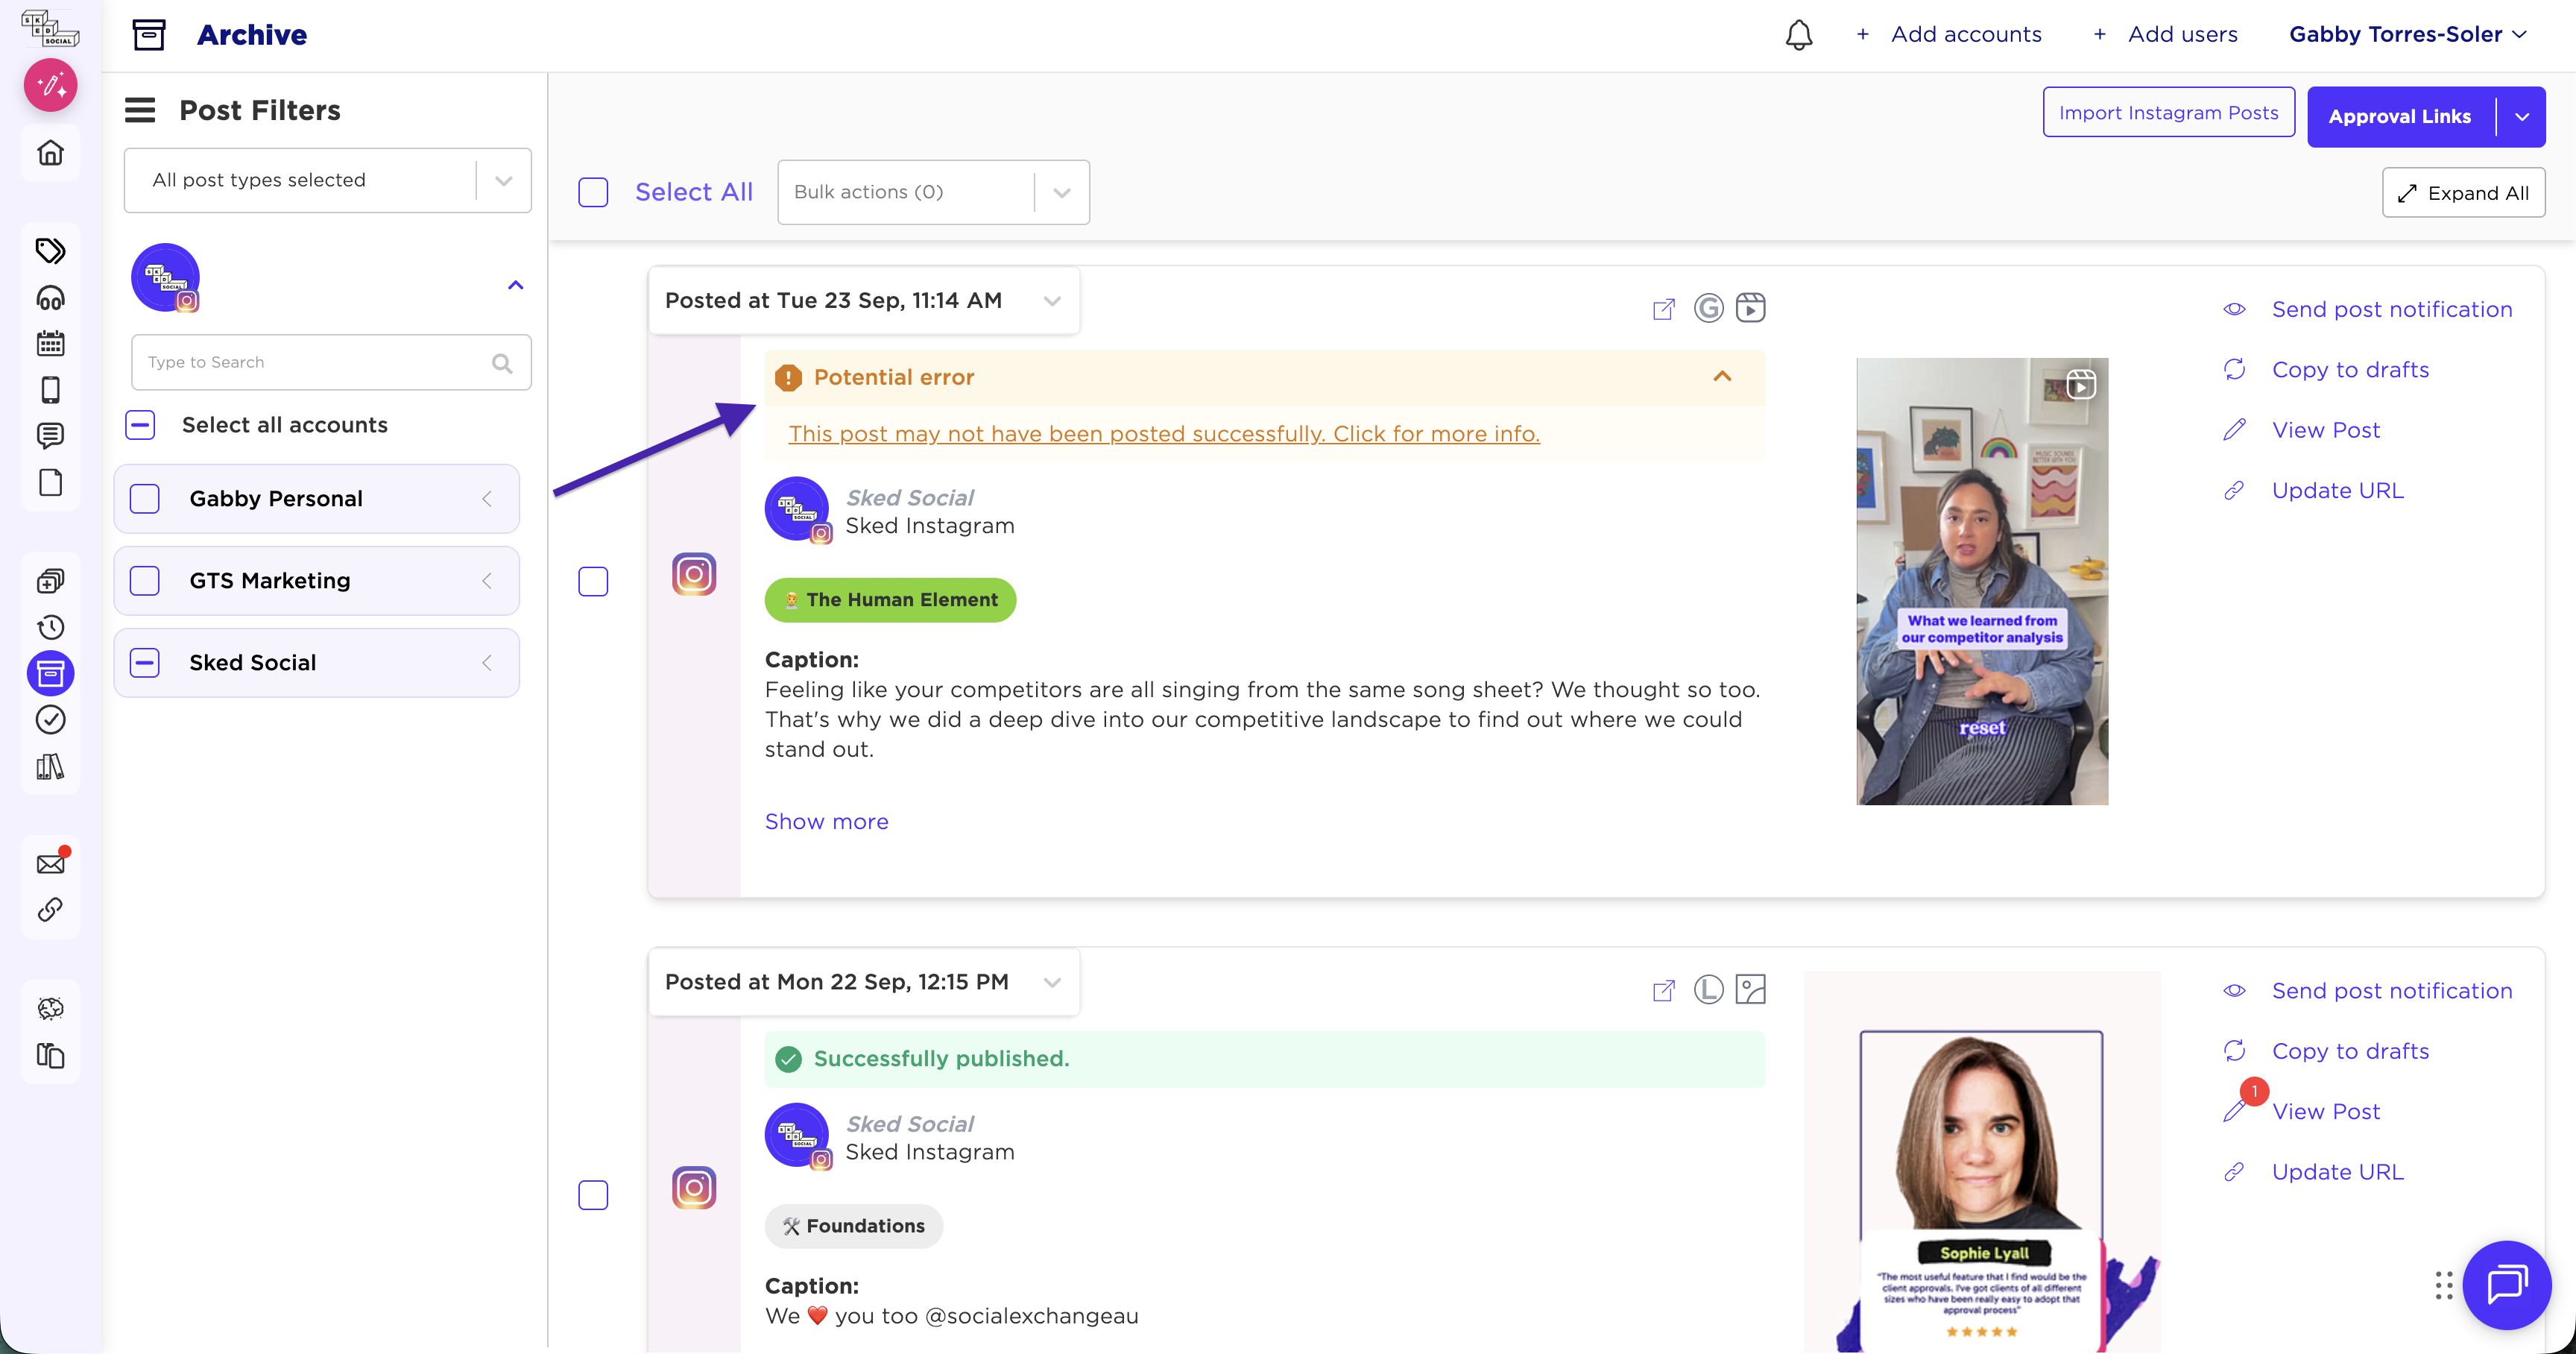This screenshot has width=2576, height=1354.
Task: Collapse the Potential error panel
Action: click(1722, 377)
